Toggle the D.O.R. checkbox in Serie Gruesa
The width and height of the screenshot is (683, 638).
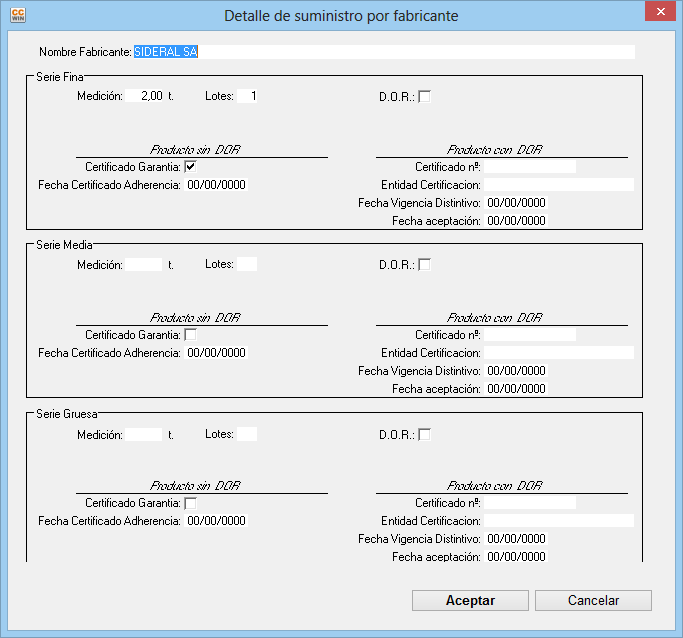point(424,434)
